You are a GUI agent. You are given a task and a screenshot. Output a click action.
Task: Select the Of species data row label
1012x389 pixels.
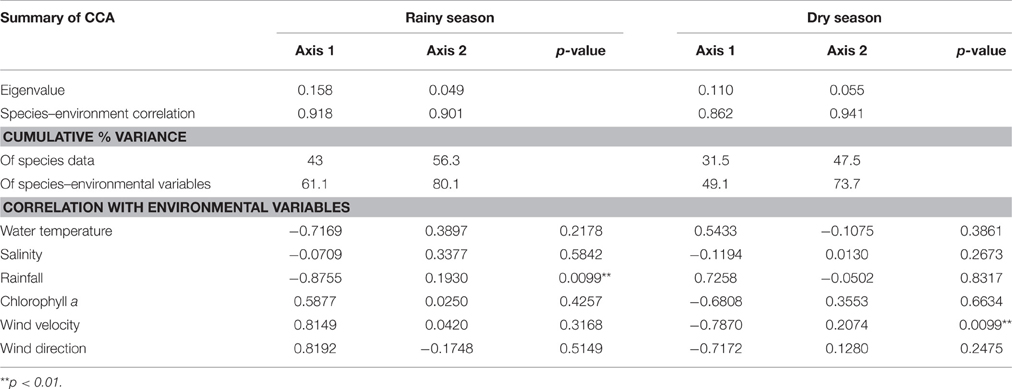43,161
